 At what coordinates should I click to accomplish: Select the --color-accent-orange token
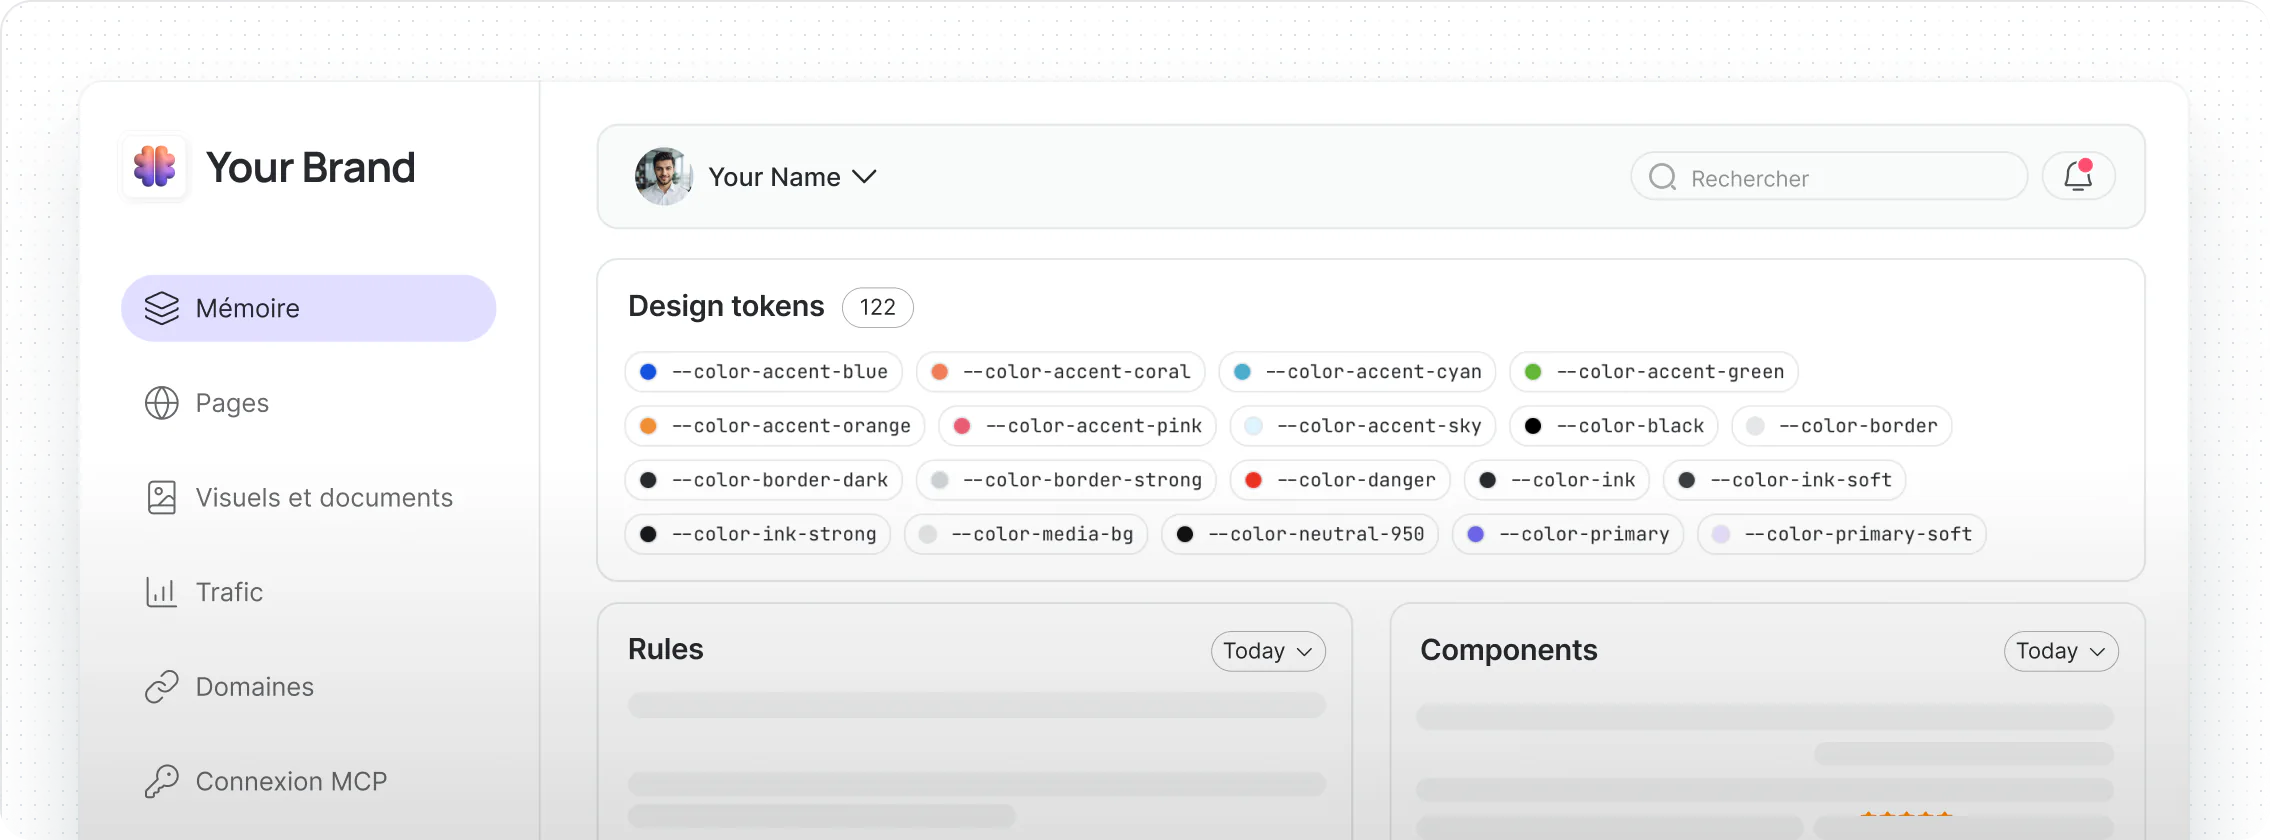click(775, 426)
